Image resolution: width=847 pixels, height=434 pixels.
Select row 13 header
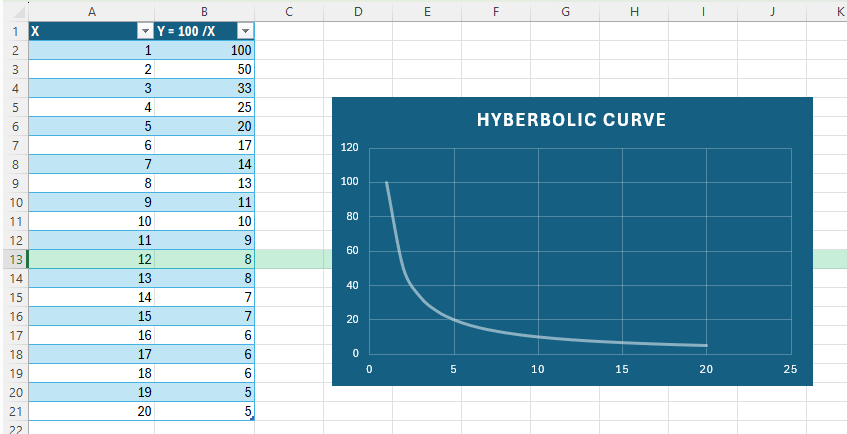pyautogui.click(x=16, y=259)
